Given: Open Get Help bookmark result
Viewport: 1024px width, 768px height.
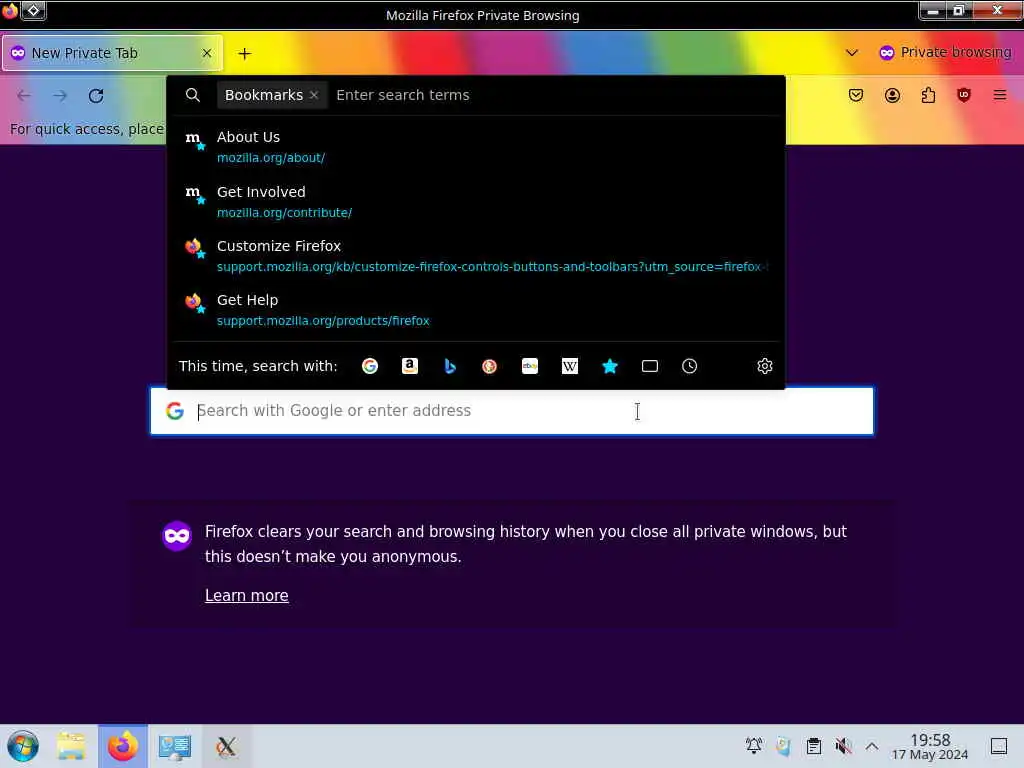Looking at the screenshot, I should pos(476,310).
